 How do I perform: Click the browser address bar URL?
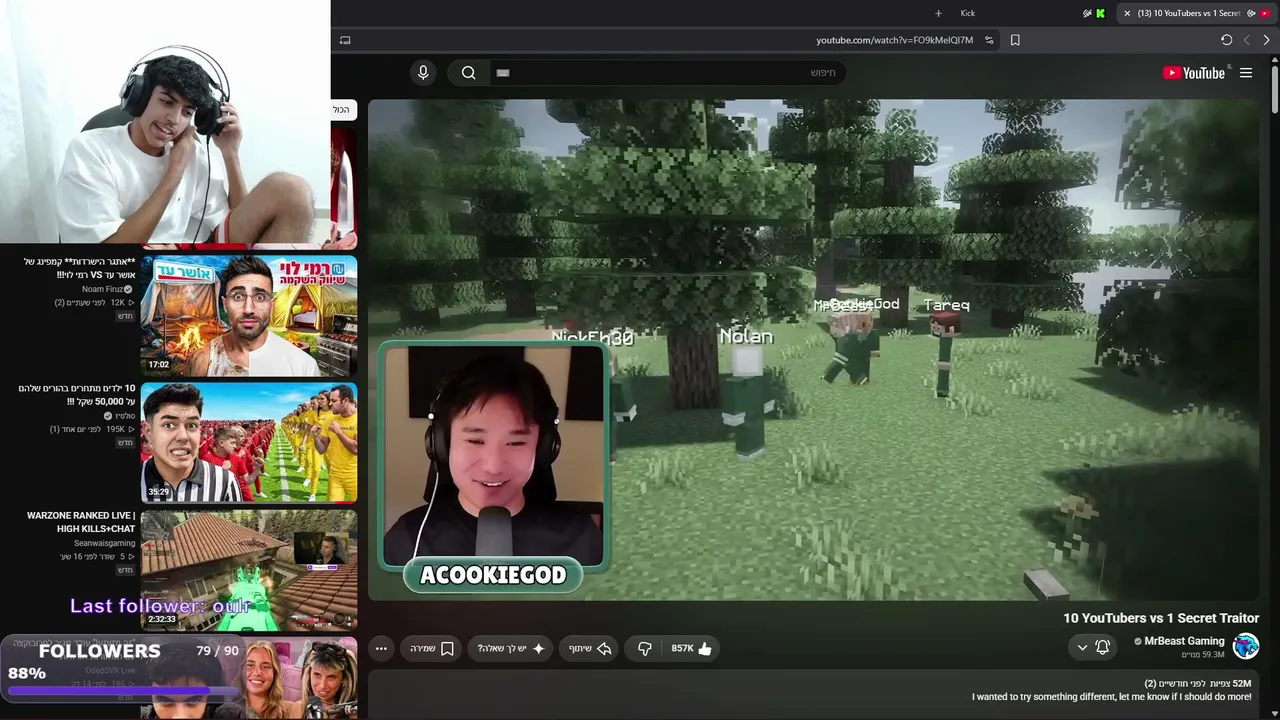tap(894, 40)
